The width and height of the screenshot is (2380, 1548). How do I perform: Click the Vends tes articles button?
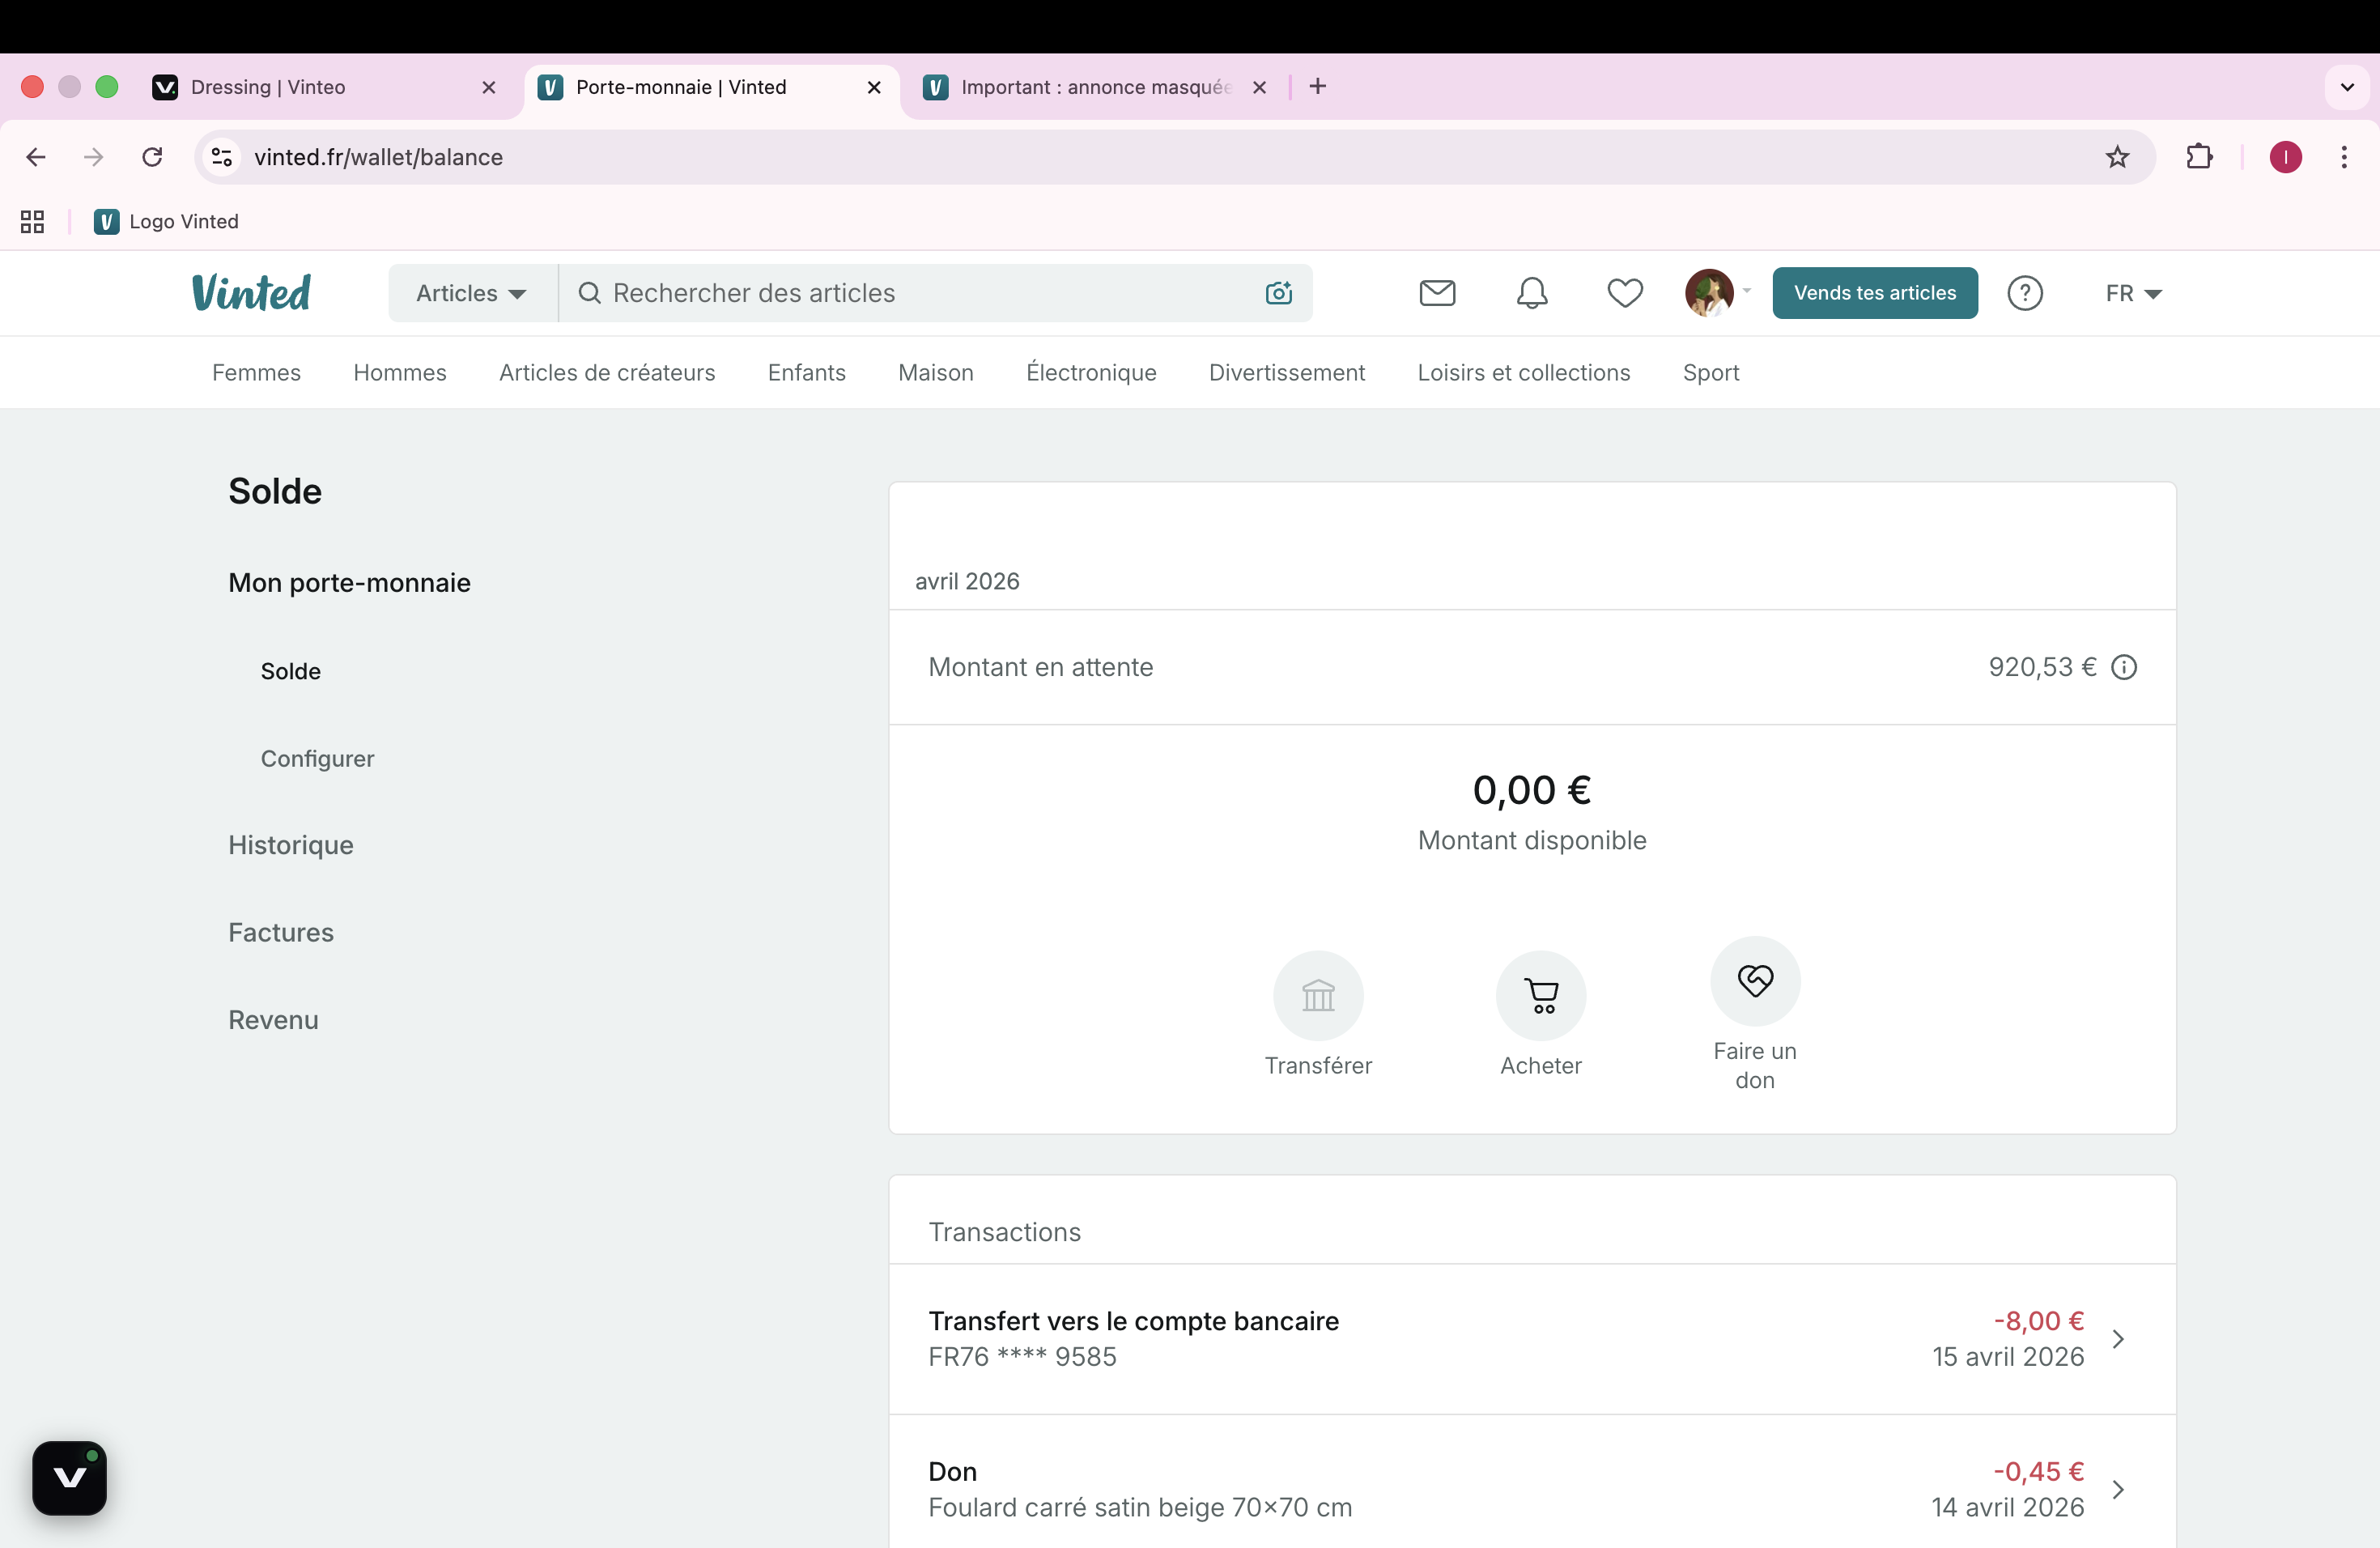[x=1874, y=292]
